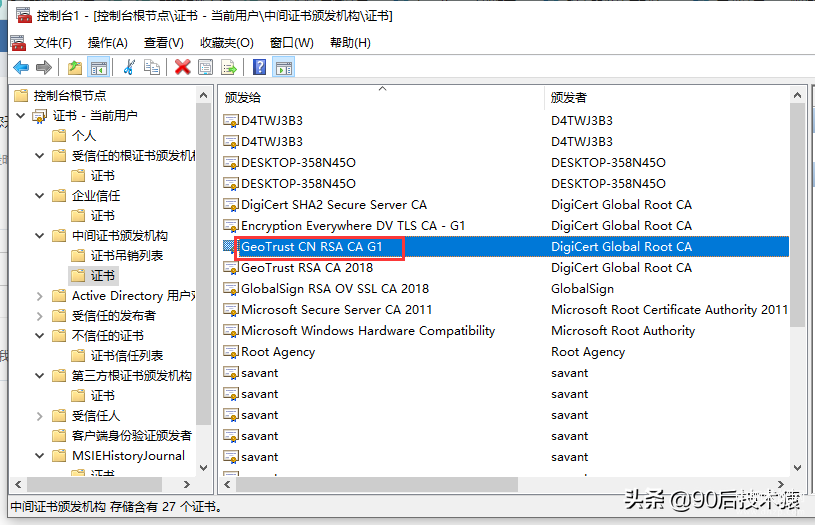The width and height of the screenshot is (815, 525).
Task: Collapse the MSIEHistoryJournal node
Action: (x=40, y=456)
